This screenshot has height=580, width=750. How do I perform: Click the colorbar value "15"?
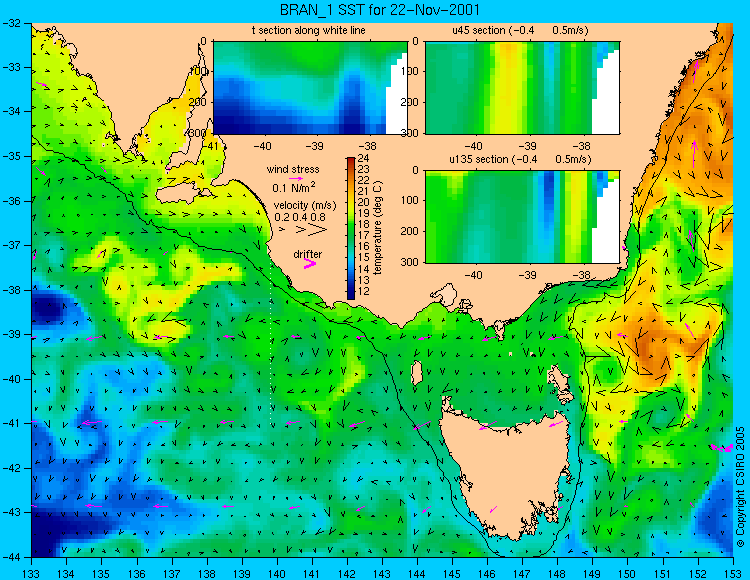[x=364, y=258]
